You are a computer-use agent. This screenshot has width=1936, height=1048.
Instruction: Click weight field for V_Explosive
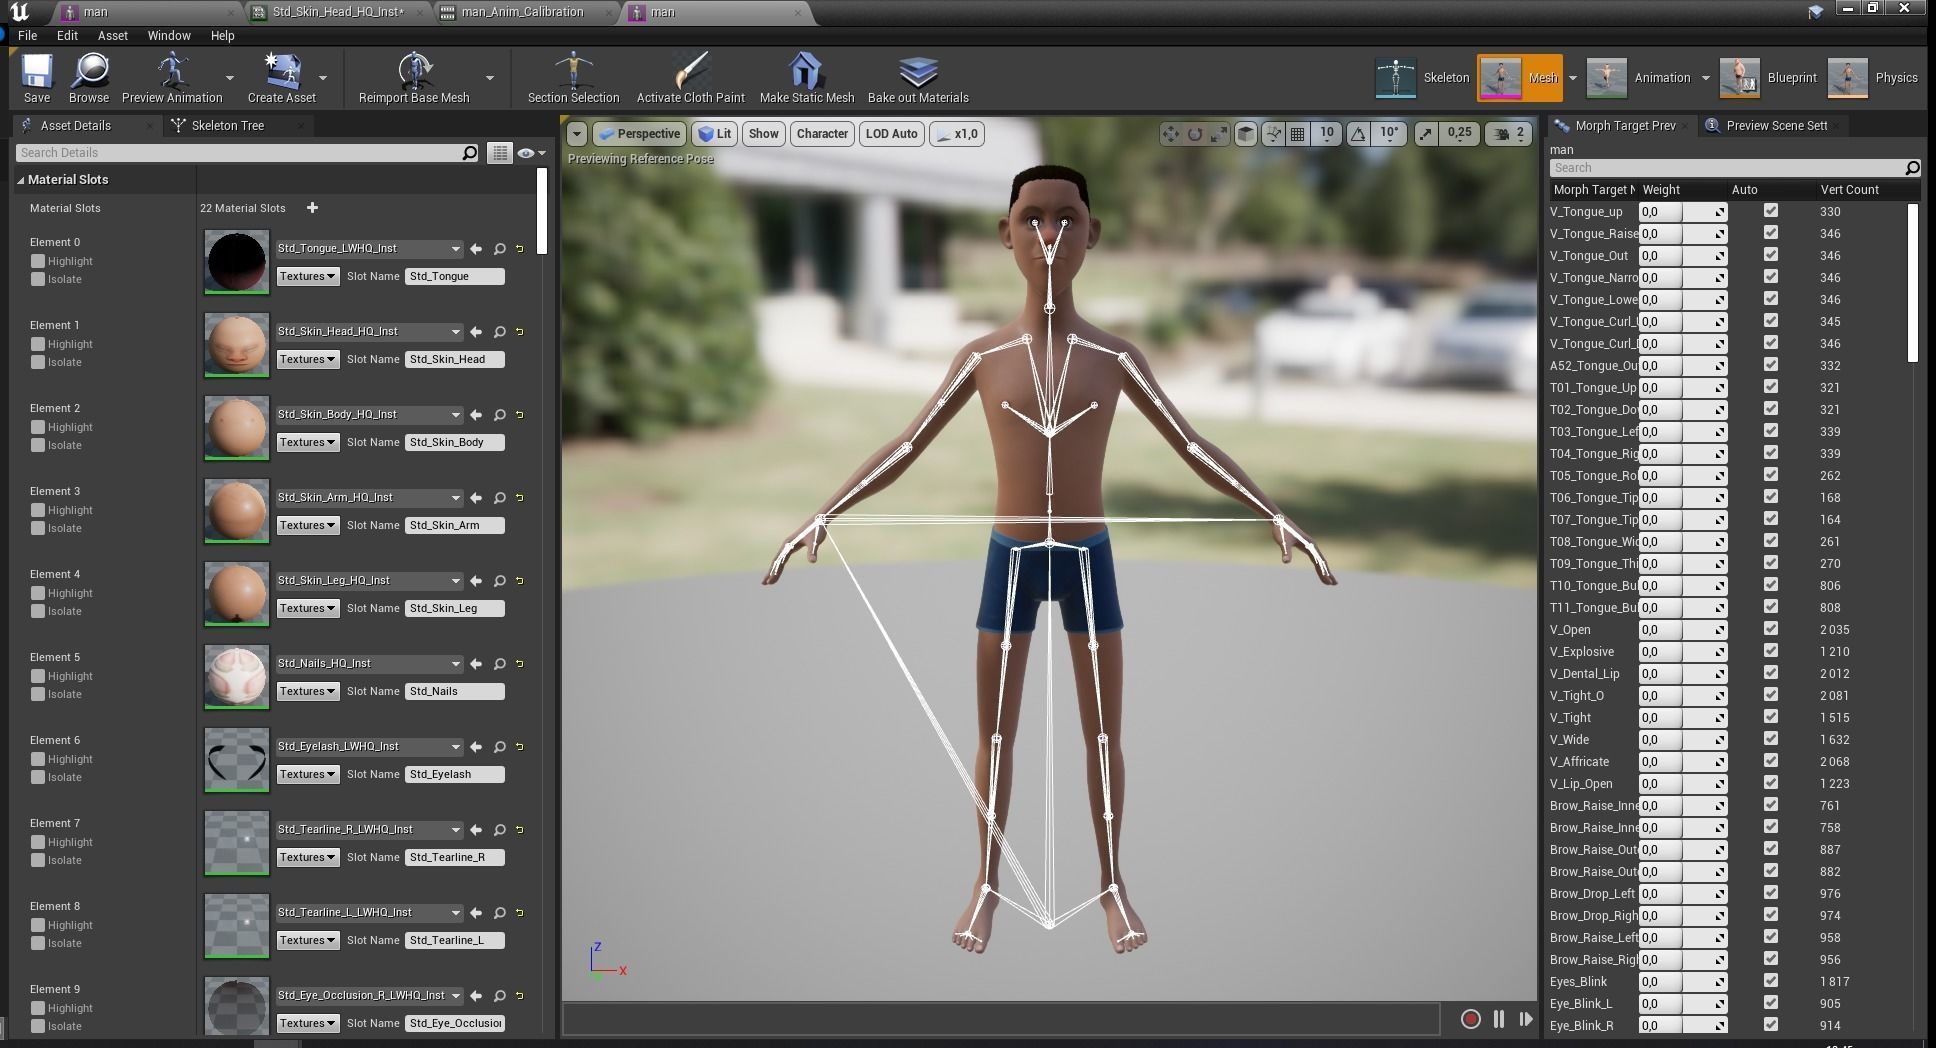[x=1682, y=652]
